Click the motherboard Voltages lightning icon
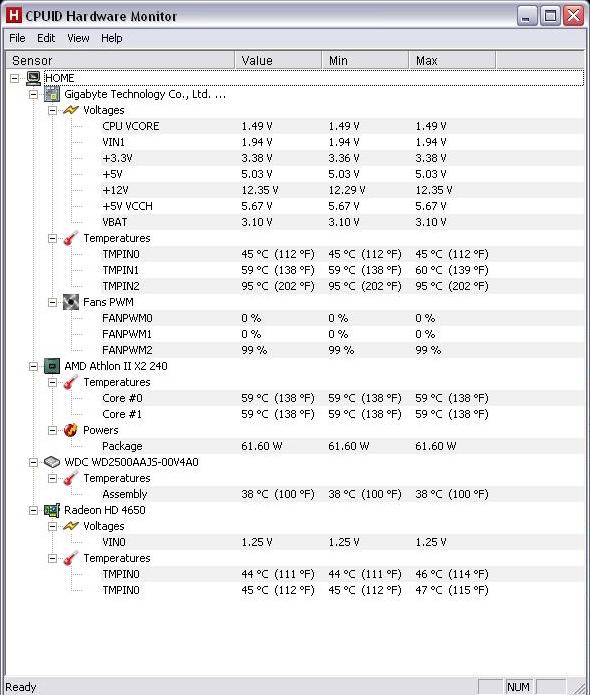Viewport: 590px width, 695px height. pos(71,110)
